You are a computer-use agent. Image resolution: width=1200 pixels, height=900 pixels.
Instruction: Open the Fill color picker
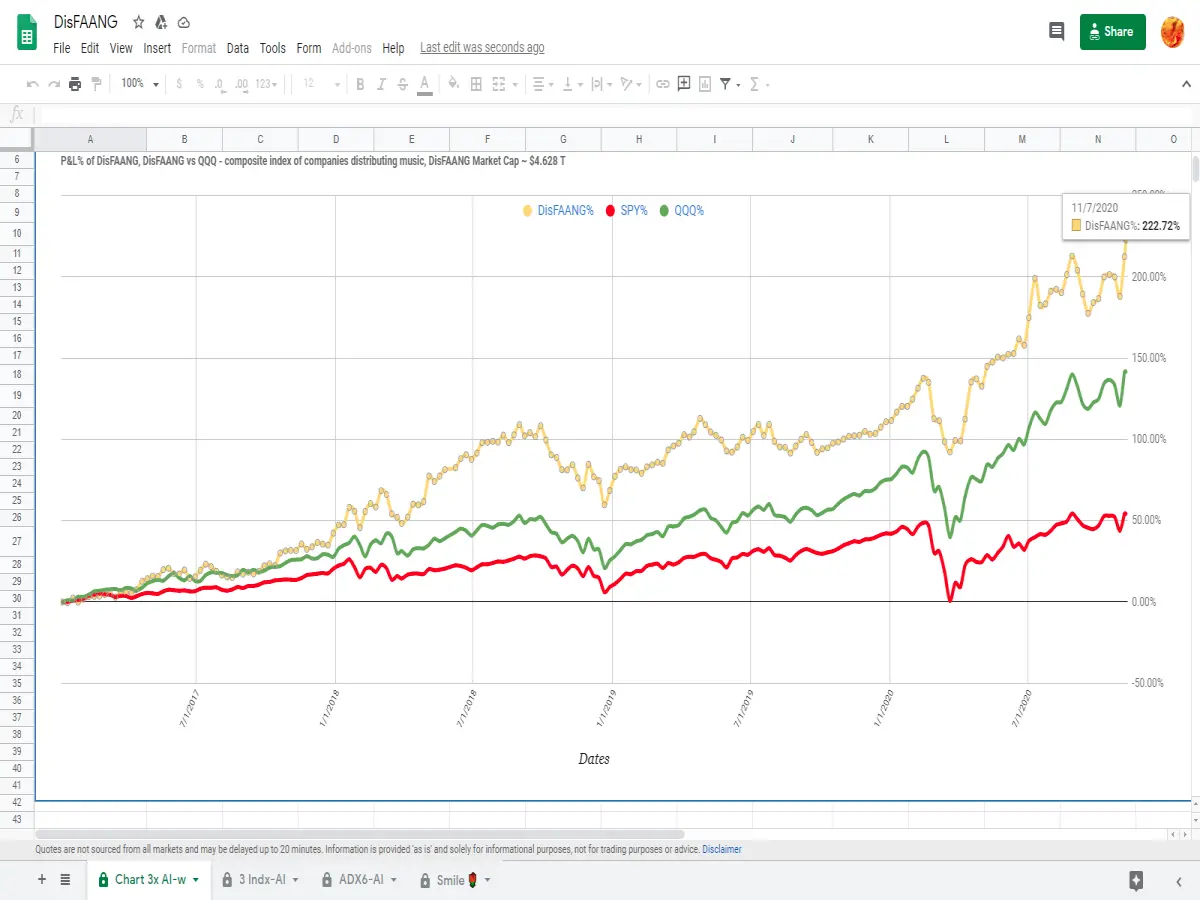[x=454, y=84]
